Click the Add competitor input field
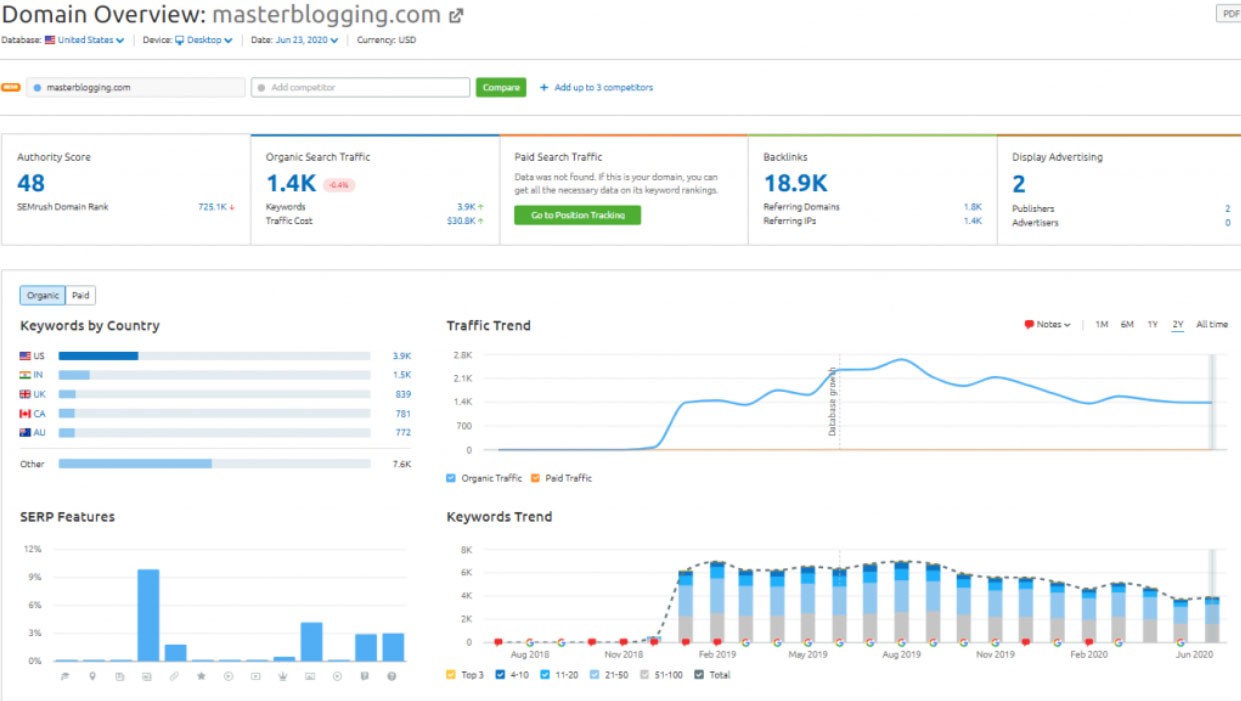Image resolution: width=1241 pixels, height=701 pixels. (360, 88)
